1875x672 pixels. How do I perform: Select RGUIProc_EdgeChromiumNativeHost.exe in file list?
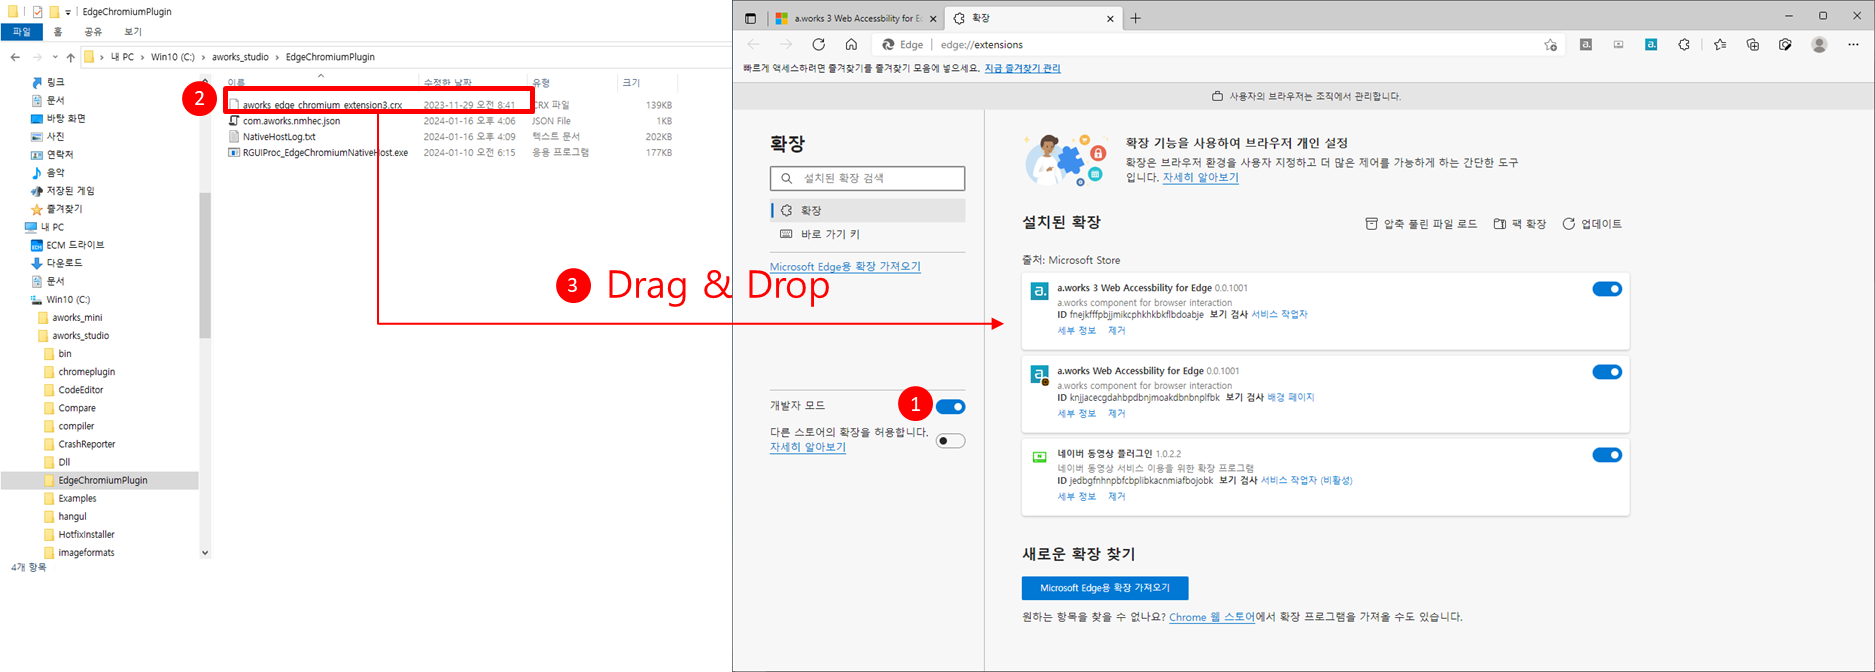coord(325,153)
